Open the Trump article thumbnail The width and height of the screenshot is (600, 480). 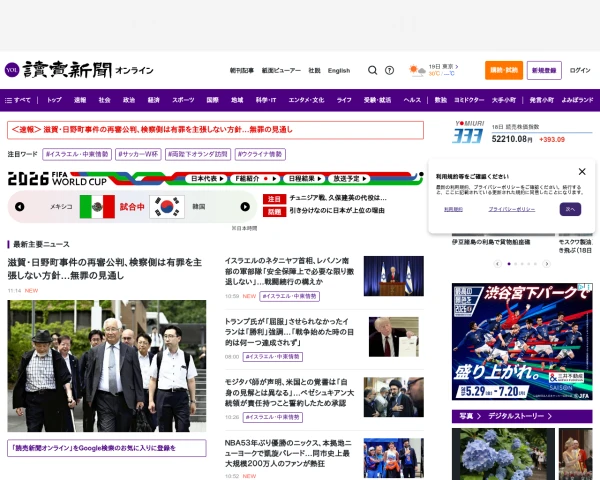(394, 337)
